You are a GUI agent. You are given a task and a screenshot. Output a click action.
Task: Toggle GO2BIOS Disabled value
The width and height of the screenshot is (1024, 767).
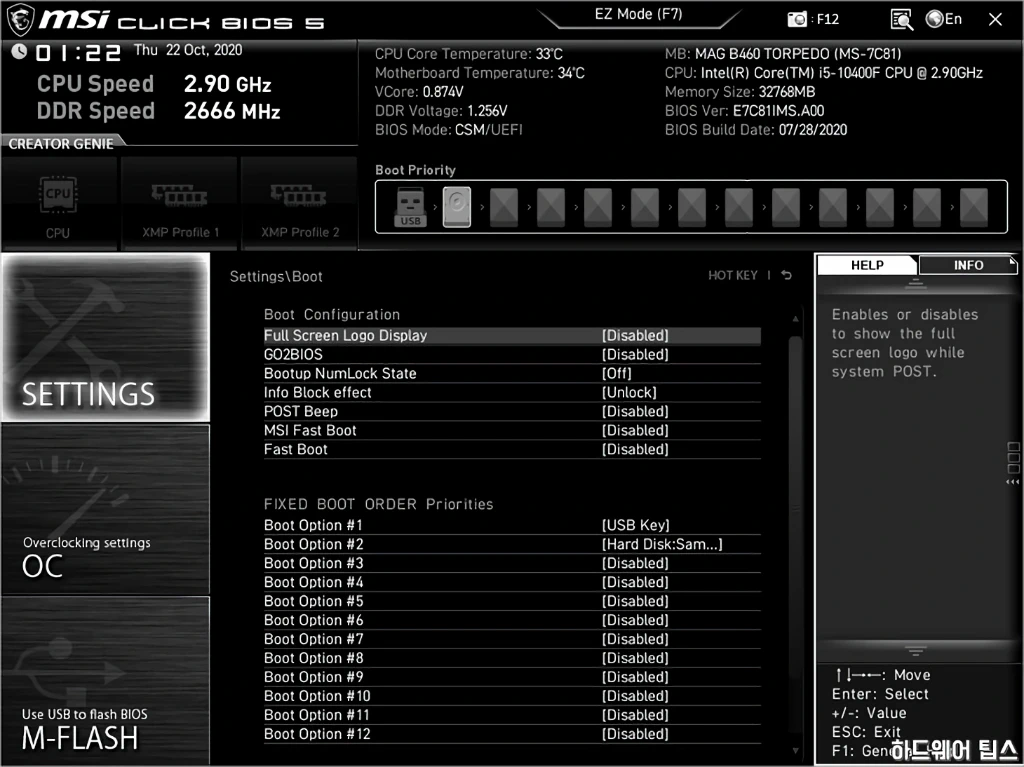coord(635,355)
